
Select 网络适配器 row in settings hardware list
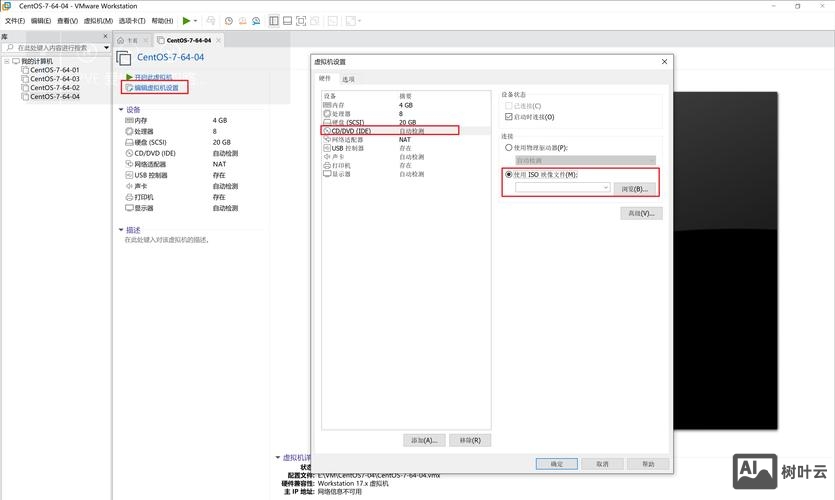pos(406,140)
